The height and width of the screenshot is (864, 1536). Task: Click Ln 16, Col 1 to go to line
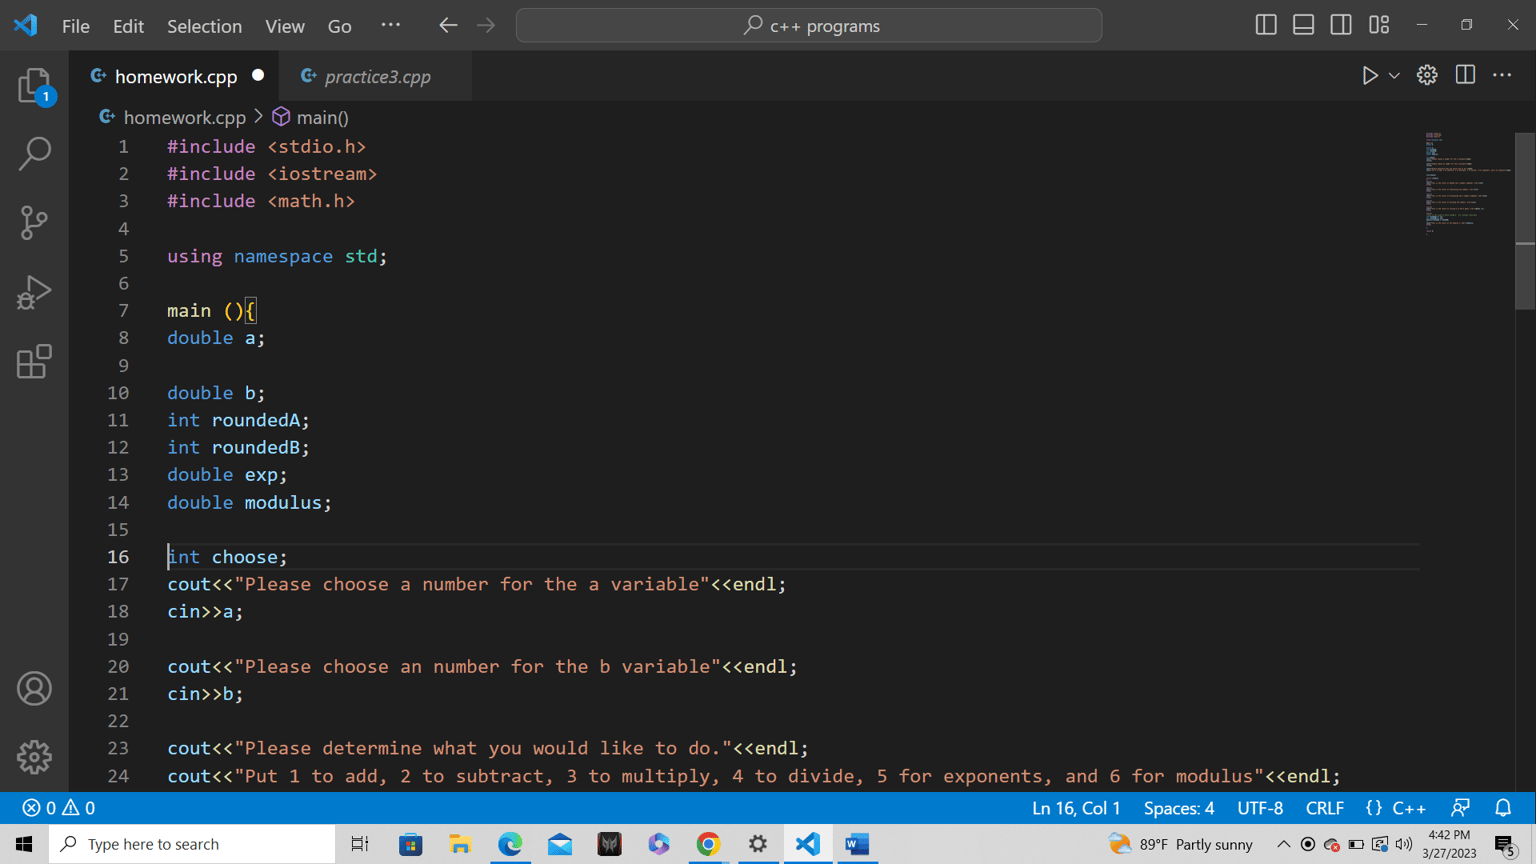(1076, 808)
